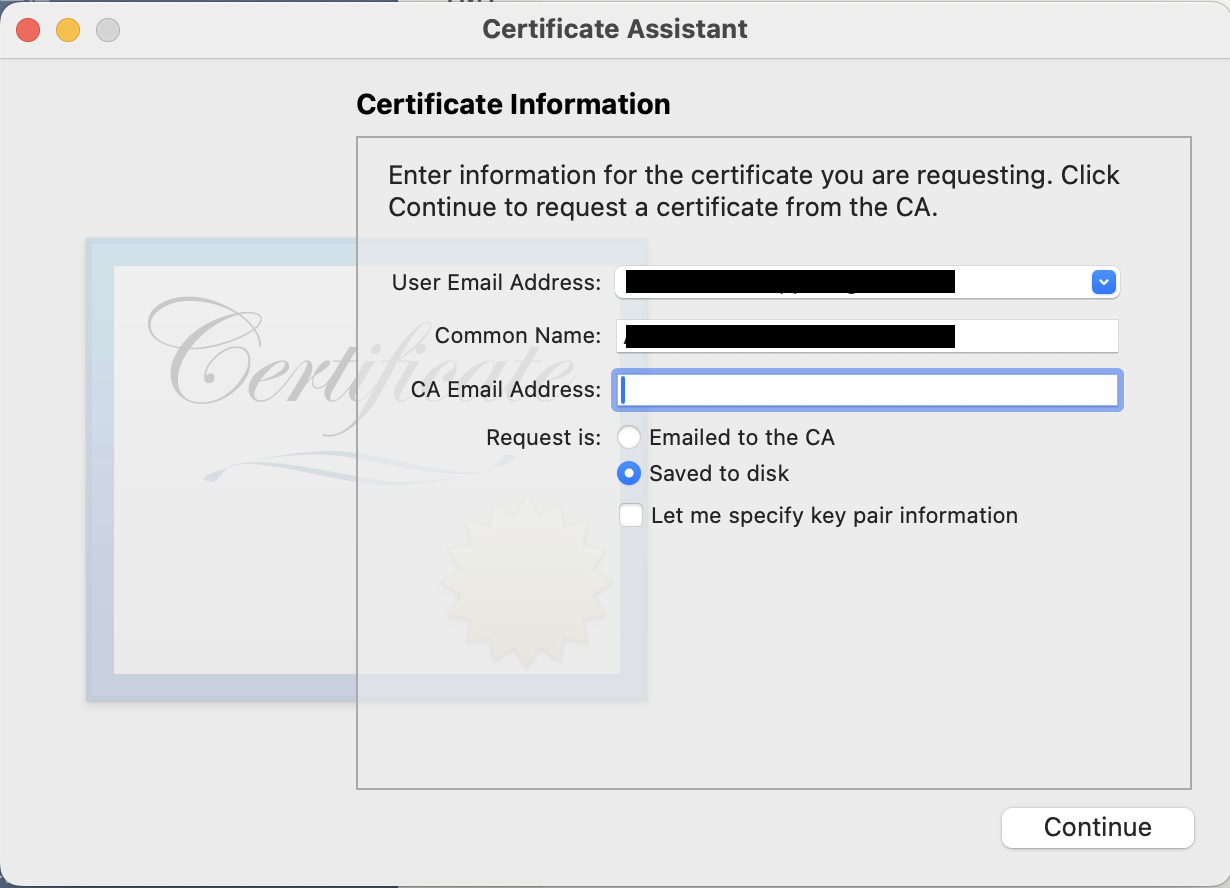Click inside the User Email Address combo box
The width and height of the screenshot is (1230, 888).
pyautogui.click(x=850, y=283)
